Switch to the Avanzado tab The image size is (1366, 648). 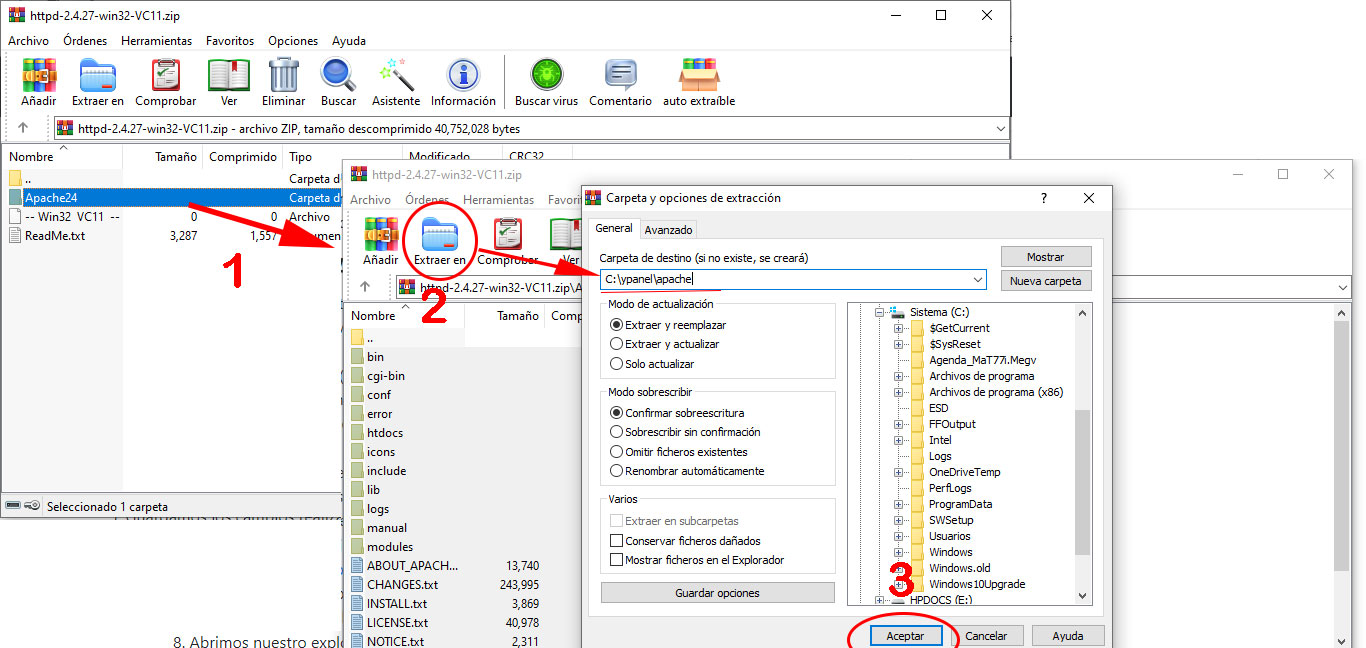click(x=668, y=229)
